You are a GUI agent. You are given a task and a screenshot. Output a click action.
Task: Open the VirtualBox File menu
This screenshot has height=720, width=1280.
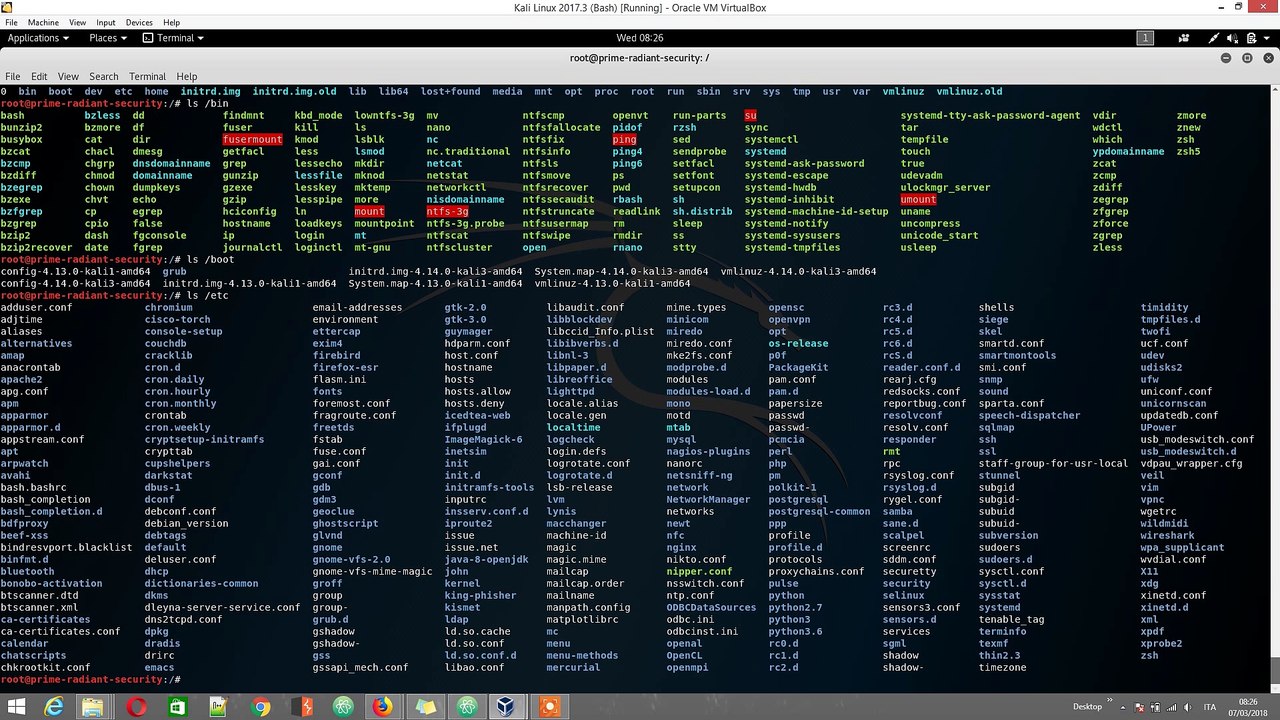(x=11, y=22)
